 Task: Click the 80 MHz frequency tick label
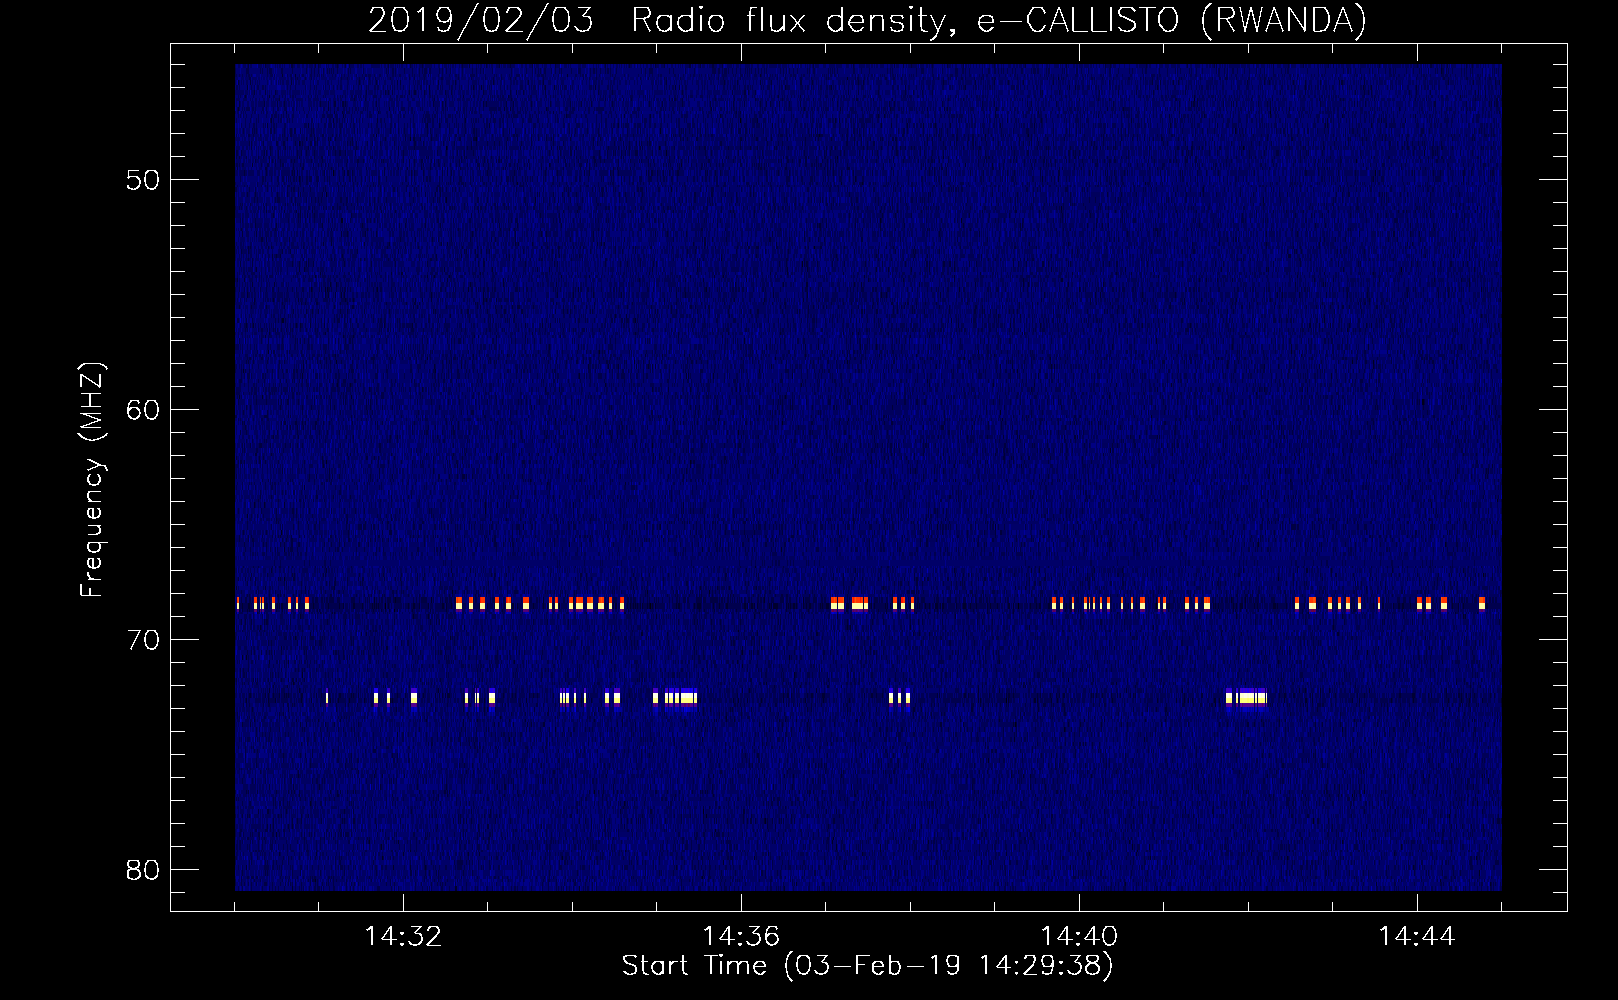coord(143,870)
